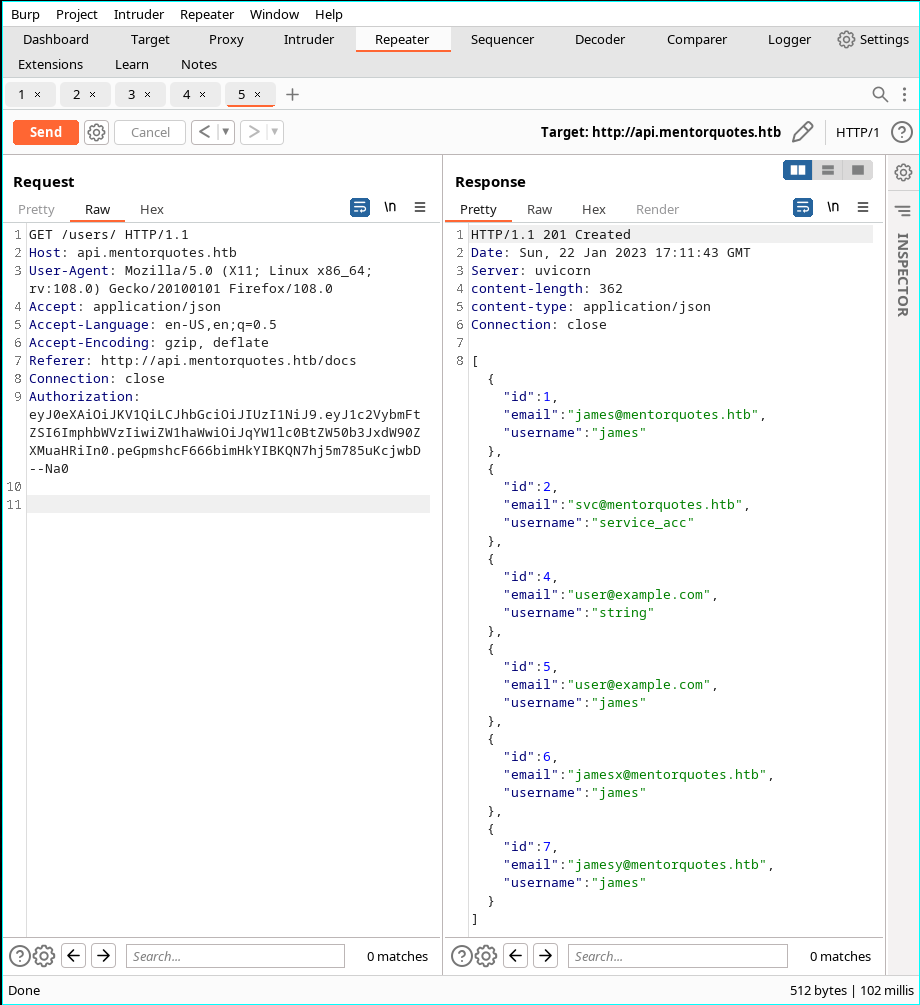Open Response search settings gear
The image size is (920, 1005).
486,956
